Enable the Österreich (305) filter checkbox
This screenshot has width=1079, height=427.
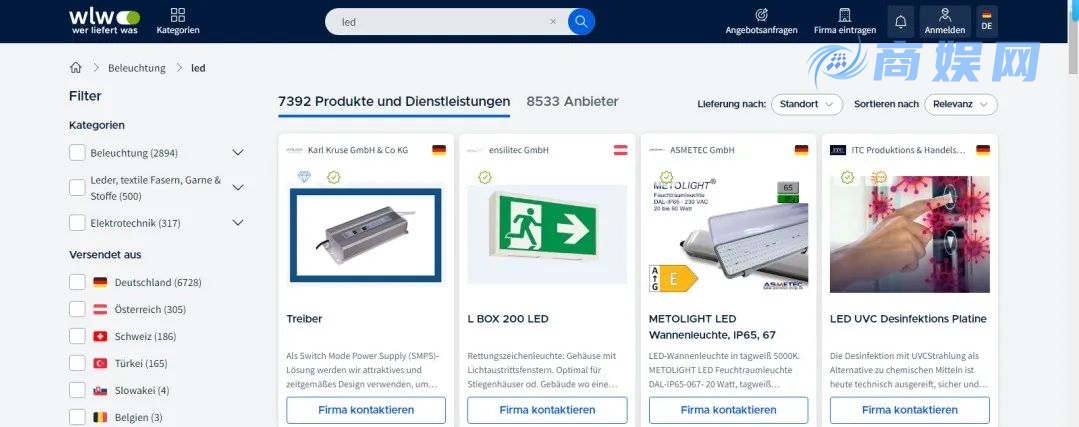pyautogui.click(x=77, y=310)
